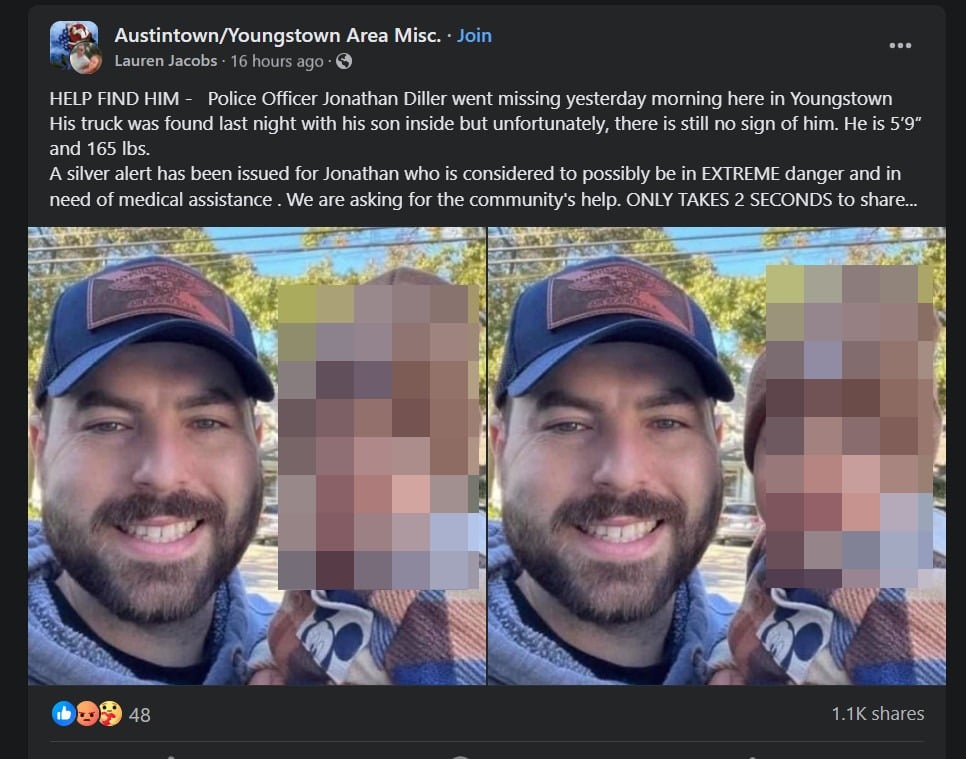The image size is (966, 759).
Task: Click the "HELP FIND HIM" post text
Action: click(x=115, y=99)
